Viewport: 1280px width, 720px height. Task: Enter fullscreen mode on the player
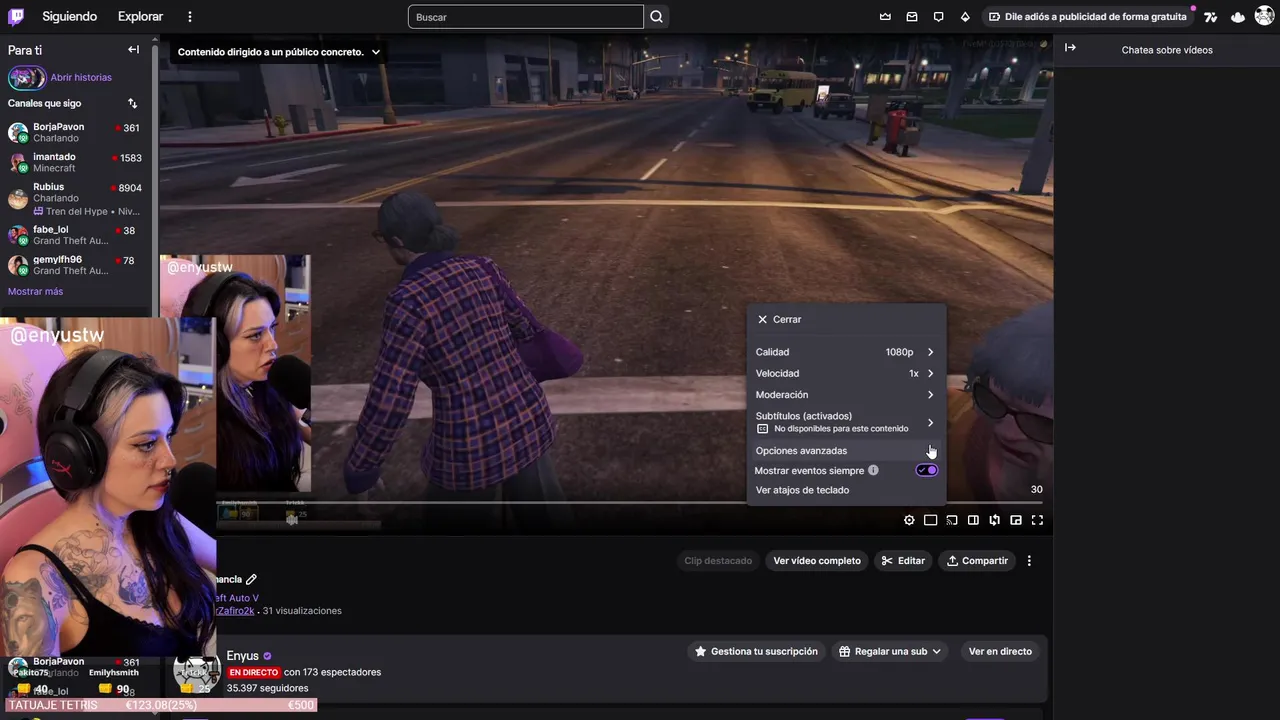click(x=1037, y=520)
